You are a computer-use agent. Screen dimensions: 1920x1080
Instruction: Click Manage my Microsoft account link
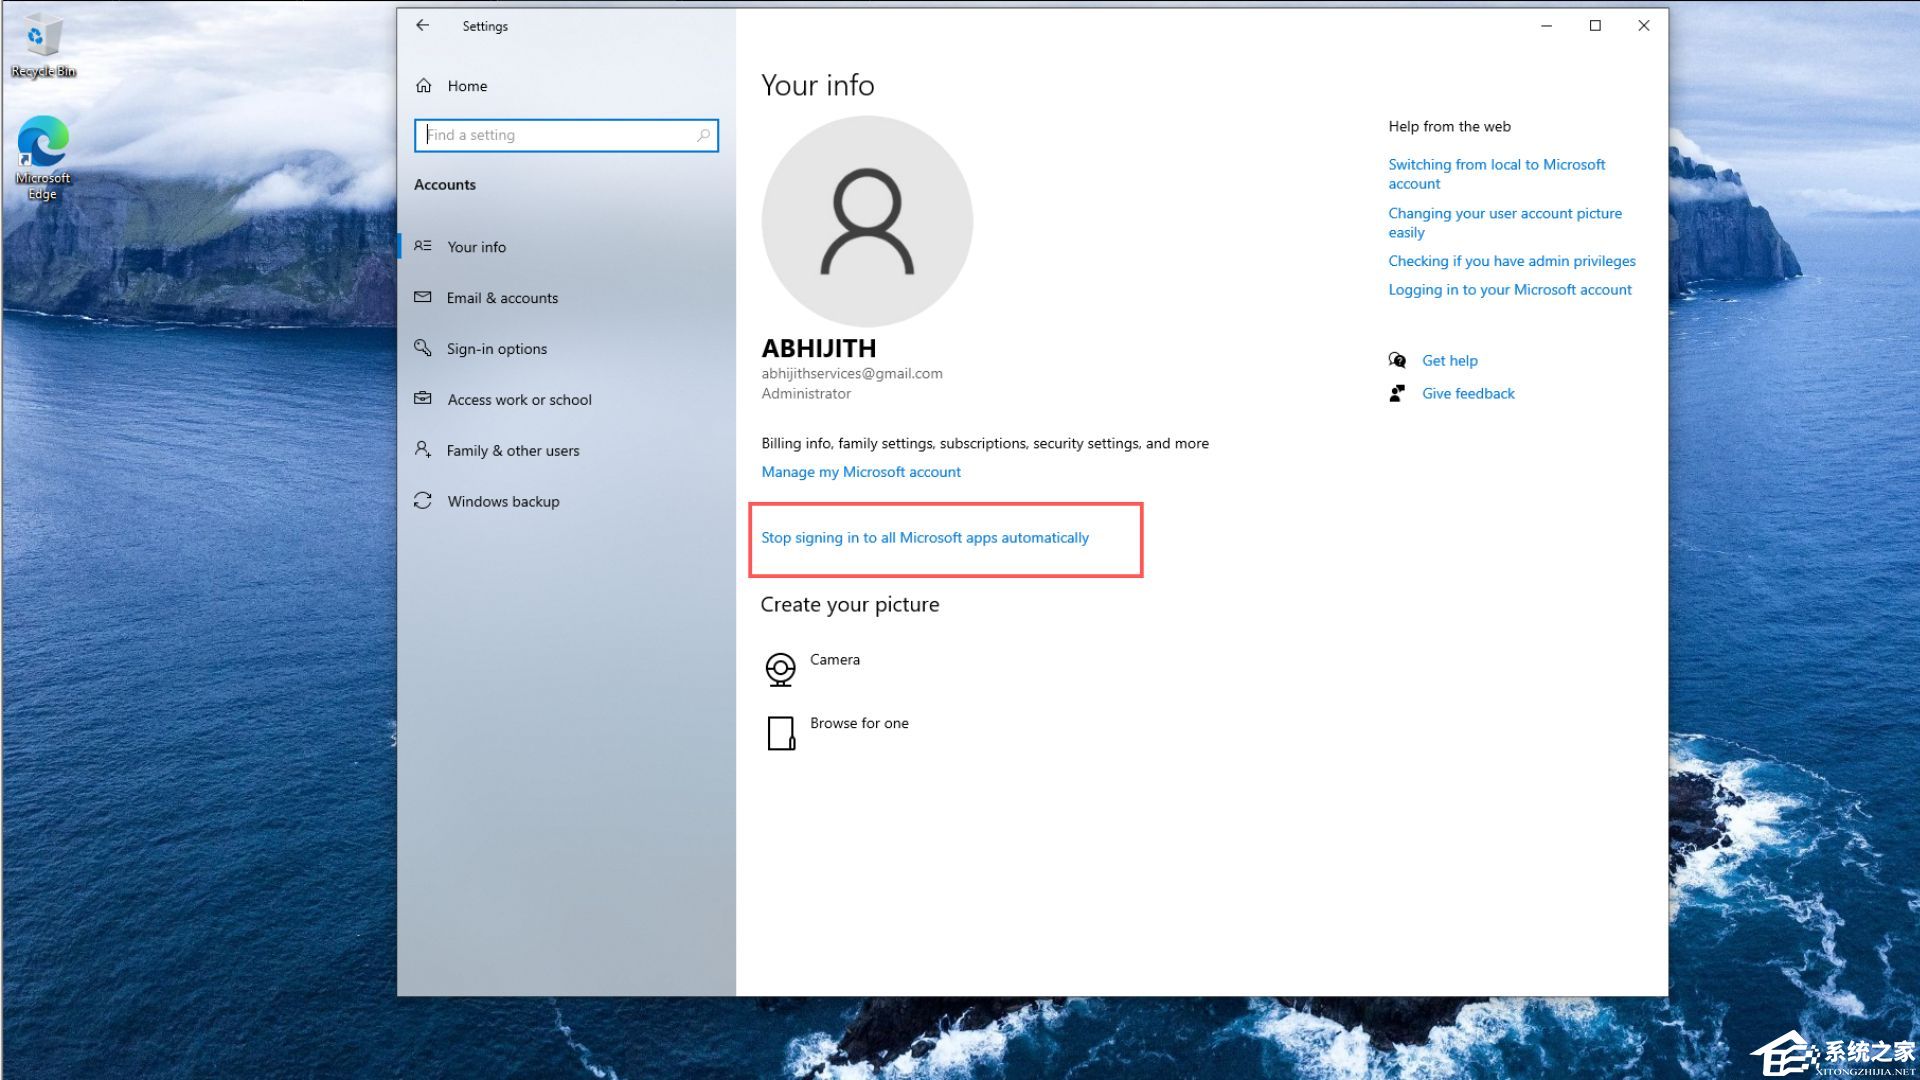[x=861, y=472]
